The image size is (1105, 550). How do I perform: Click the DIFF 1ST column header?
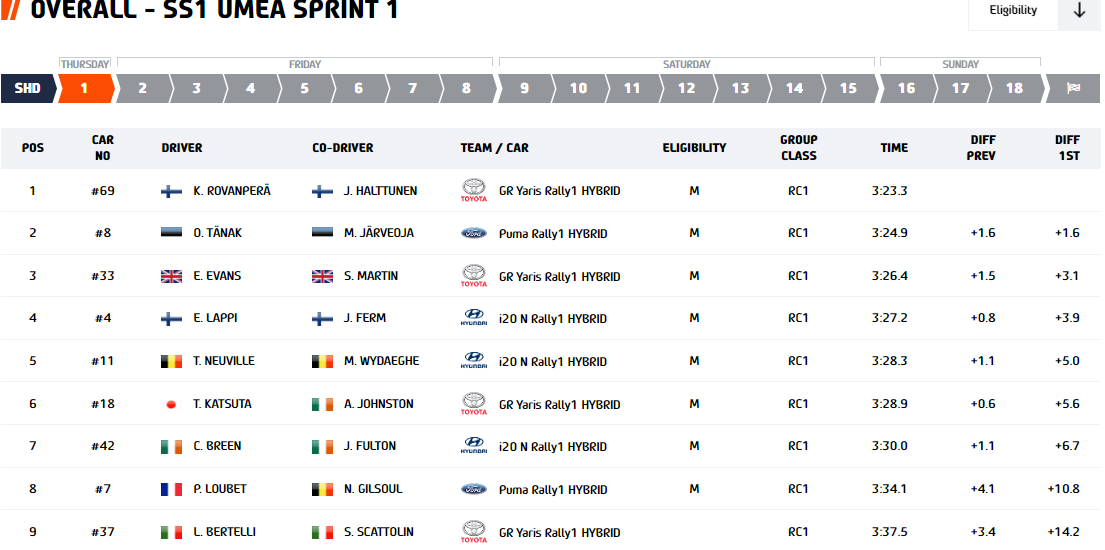pos(1068,147)
